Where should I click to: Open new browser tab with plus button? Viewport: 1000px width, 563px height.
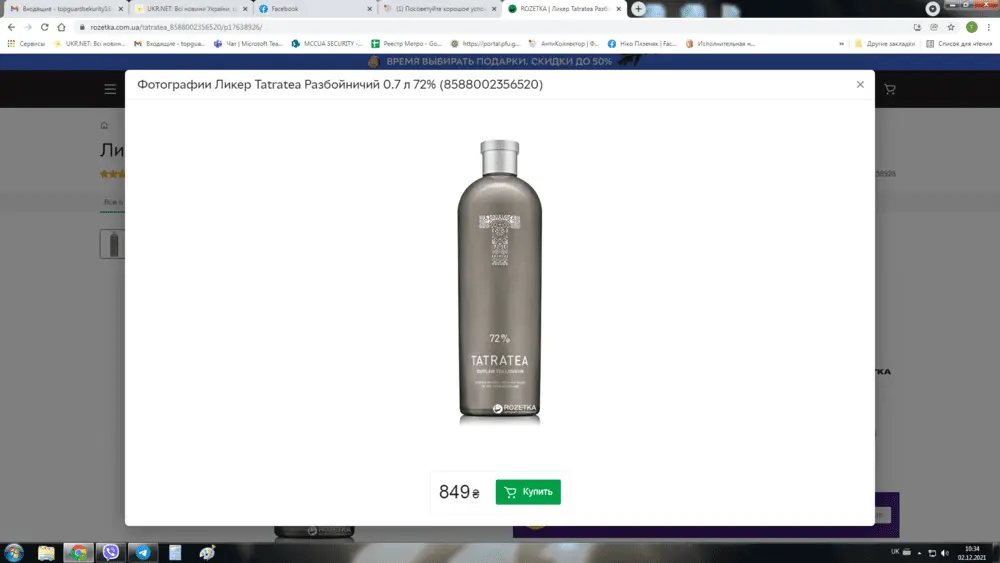click(638, 9)
